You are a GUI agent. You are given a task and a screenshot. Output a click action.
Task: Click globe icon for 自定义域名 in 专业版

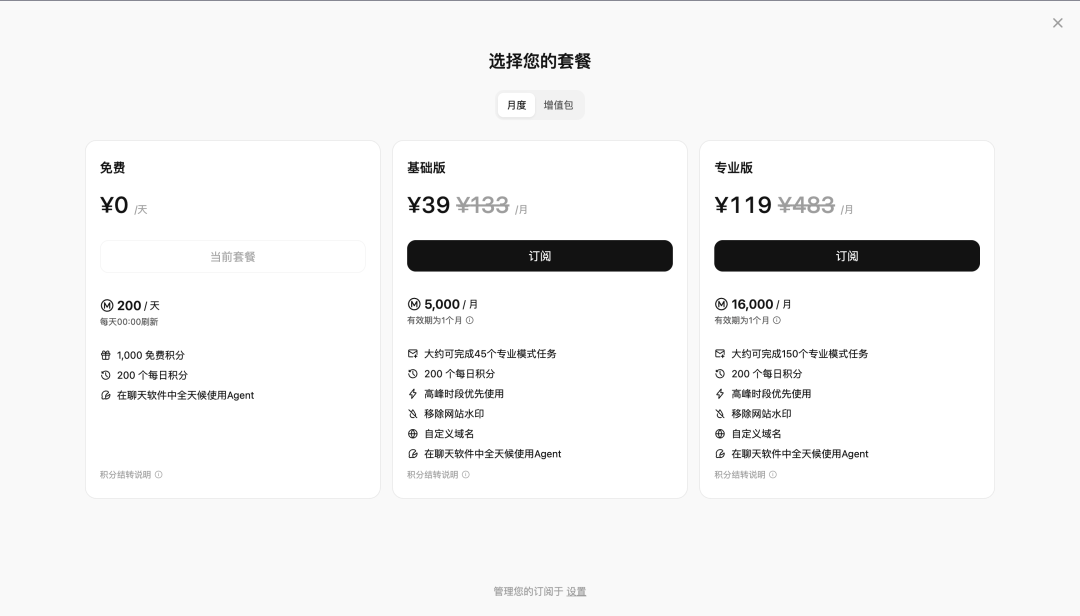tap(720, 434)
